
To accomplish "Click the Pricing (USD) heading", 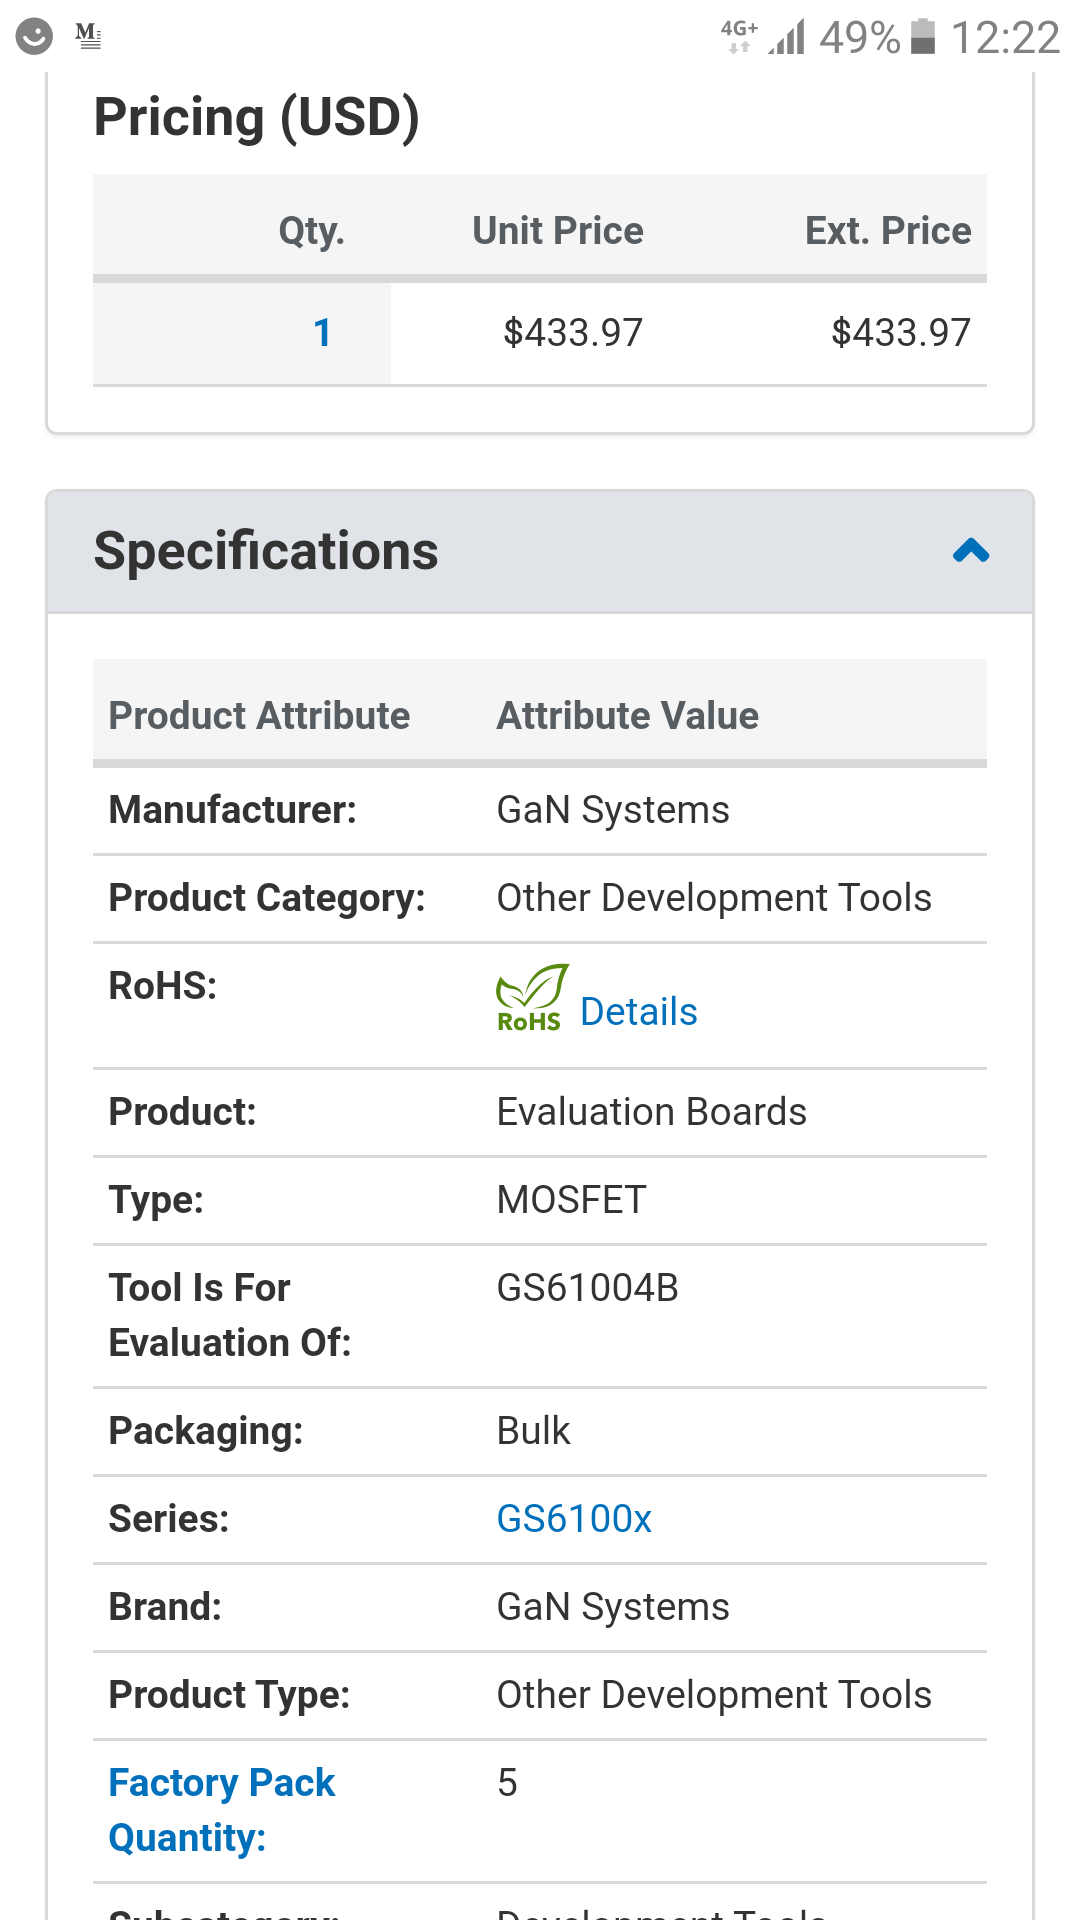I will point(257,117).
